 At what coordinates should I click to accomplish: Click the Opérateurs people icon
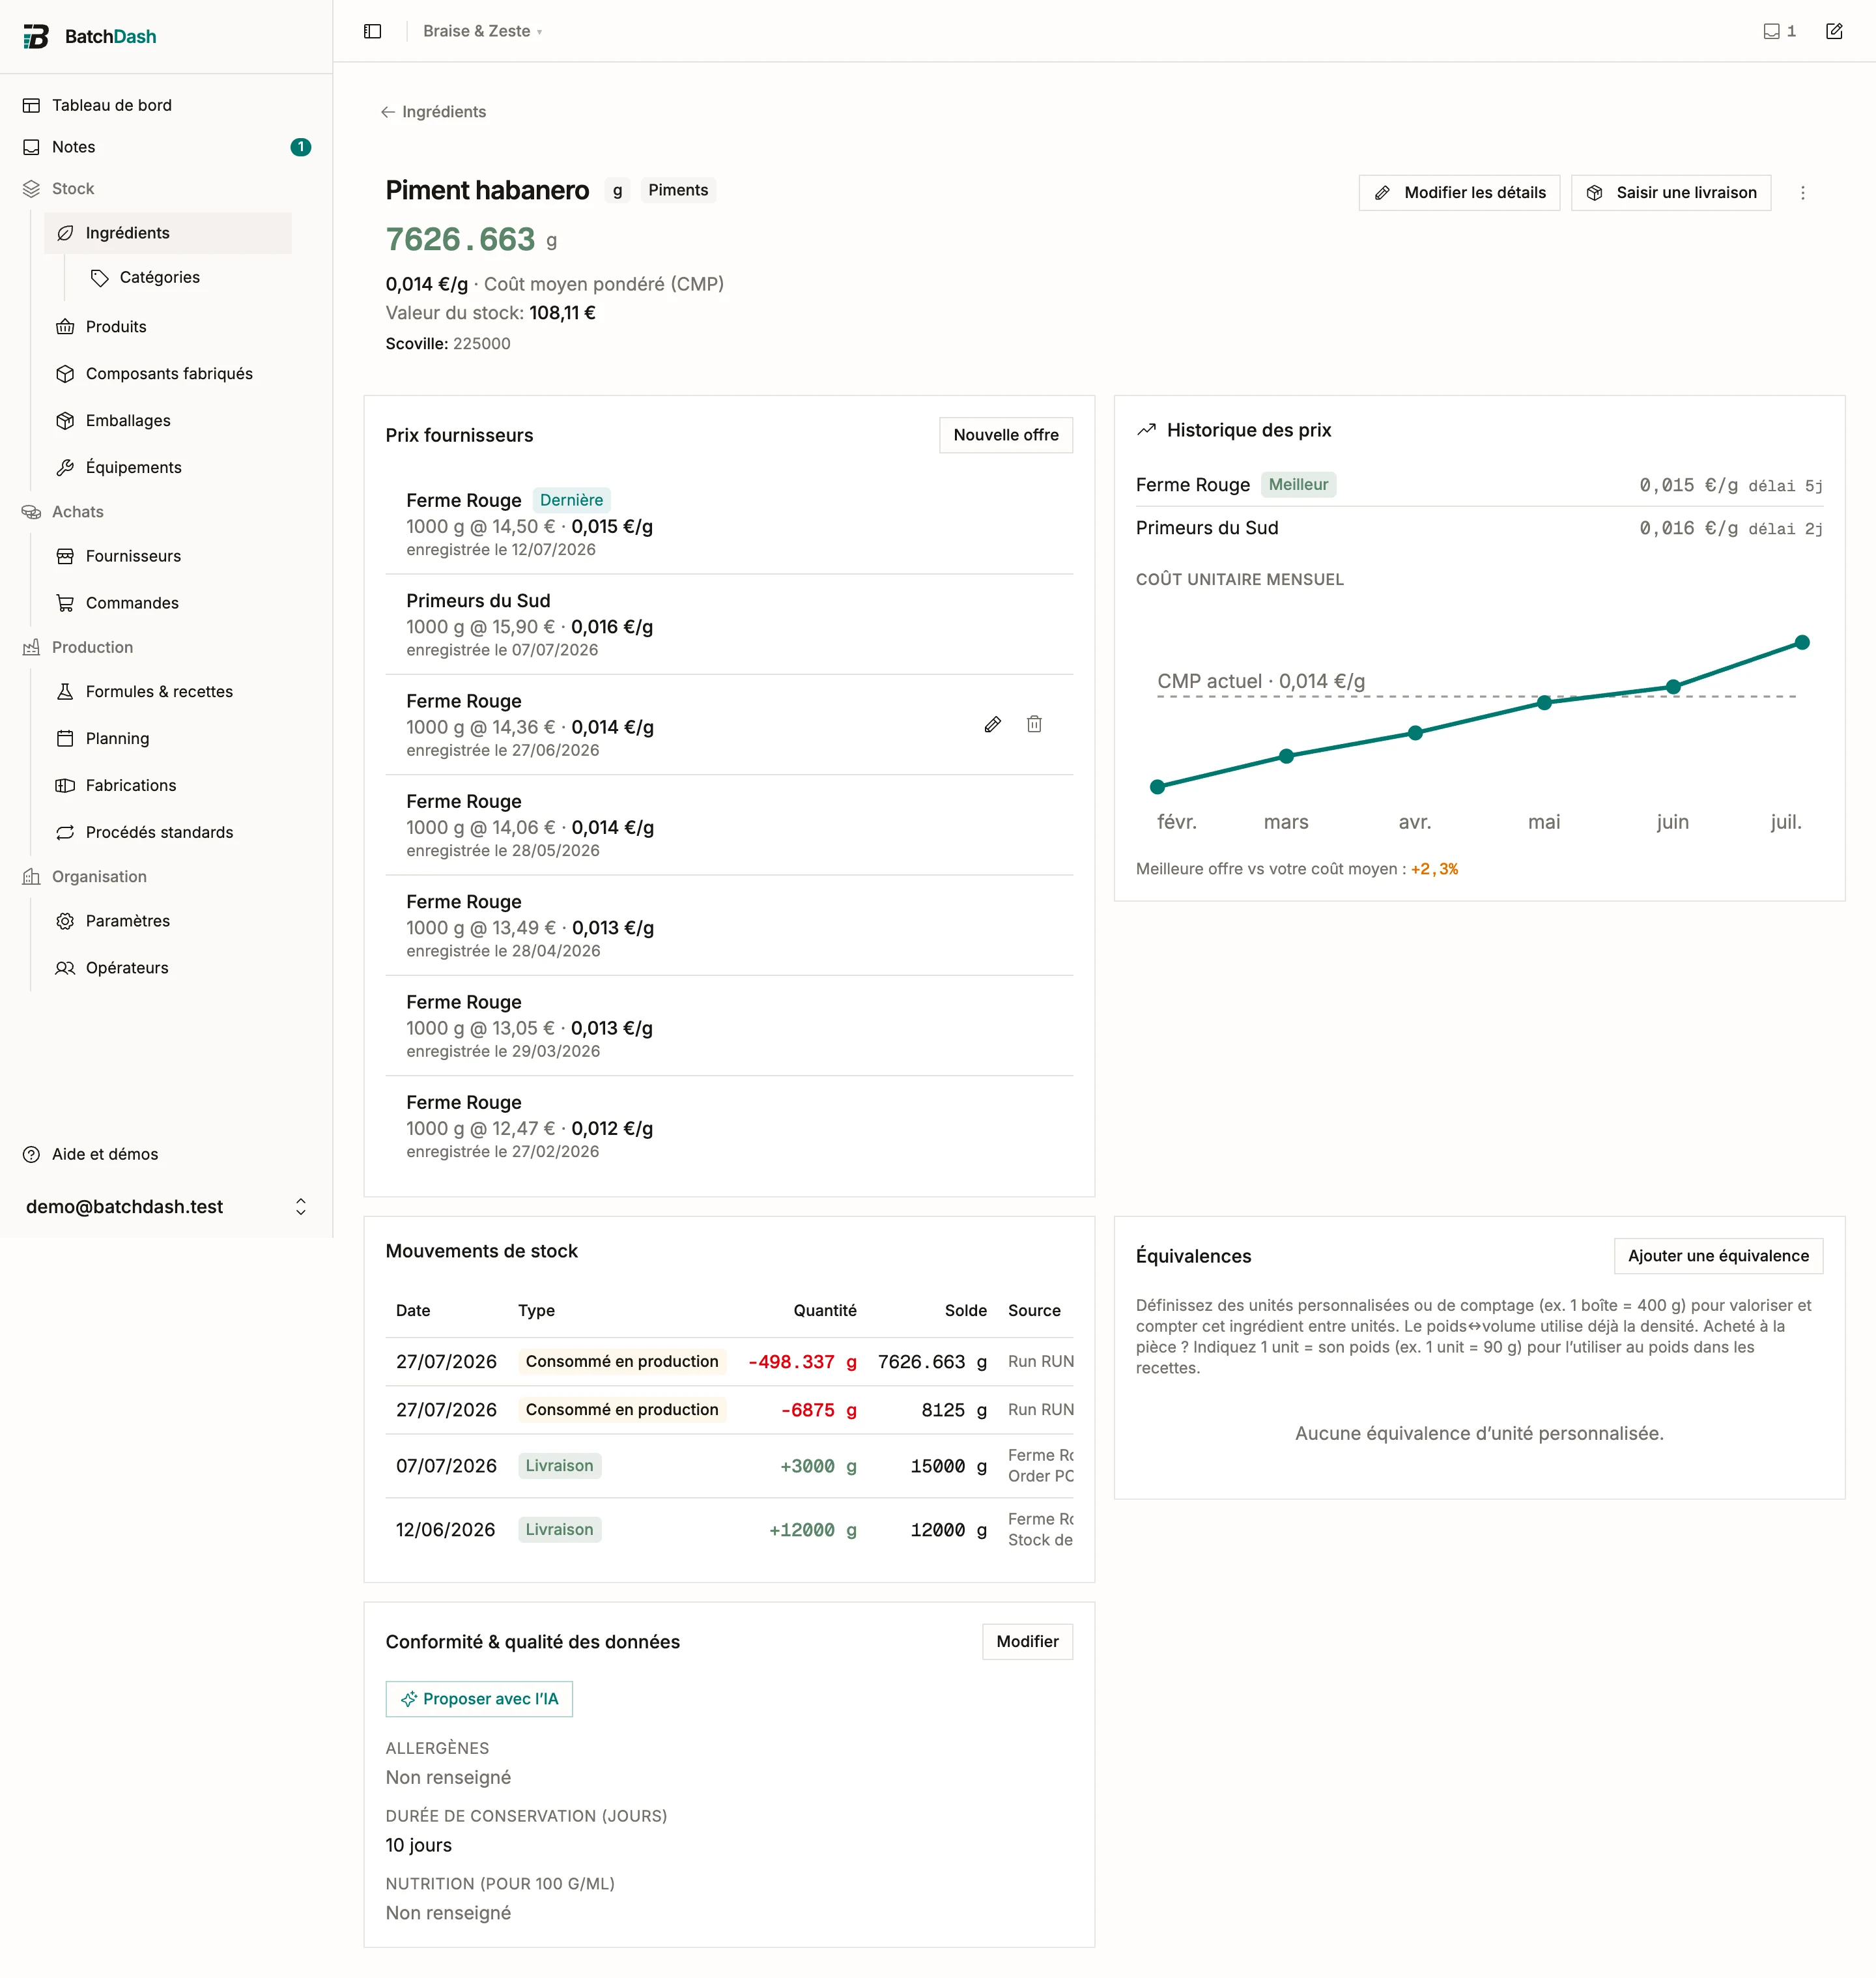(65, 968)
